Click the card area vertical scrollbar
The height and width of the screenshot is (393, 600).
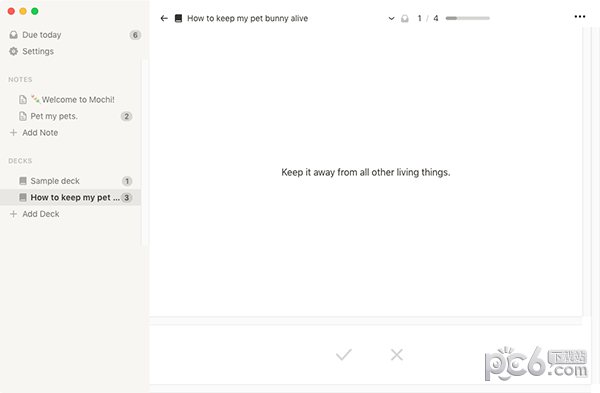pyautogui.click(x=586, y=171)
